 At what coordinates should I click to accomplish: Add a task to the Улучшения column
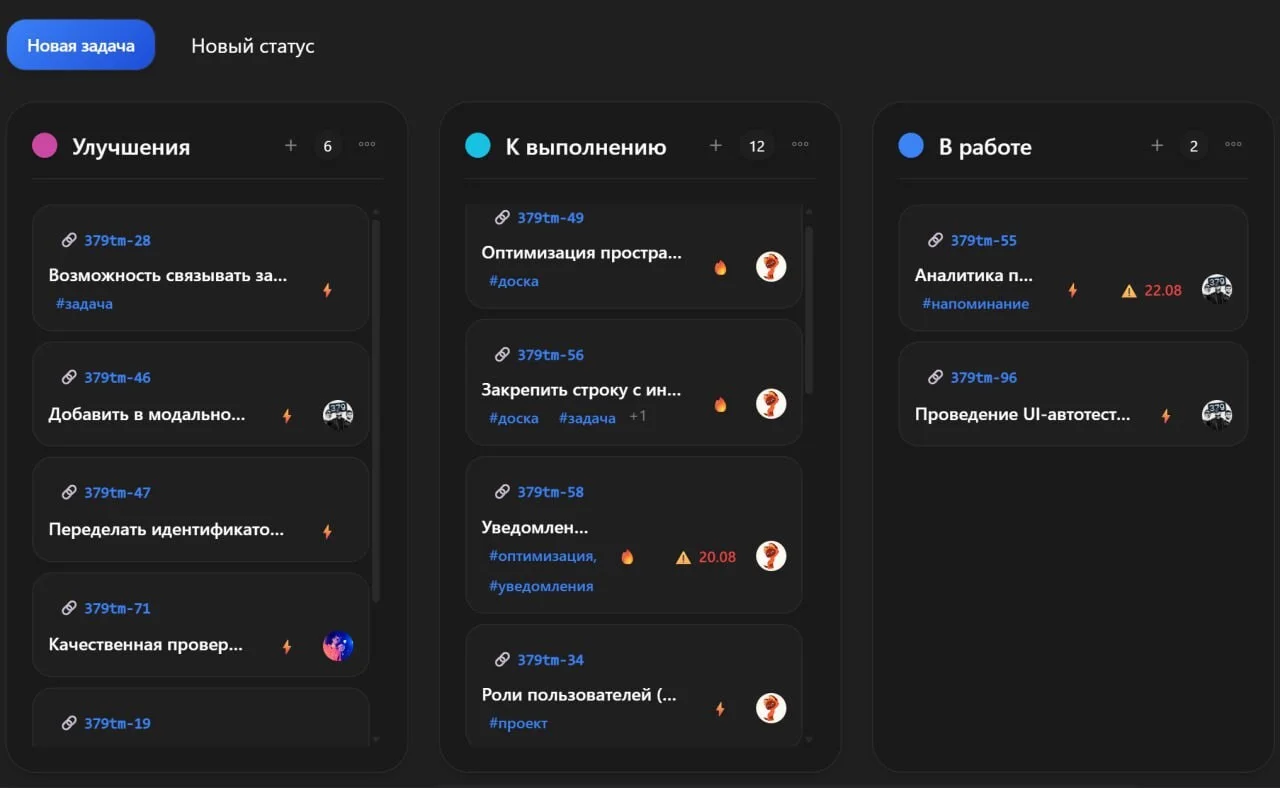[x=291, y=146]
